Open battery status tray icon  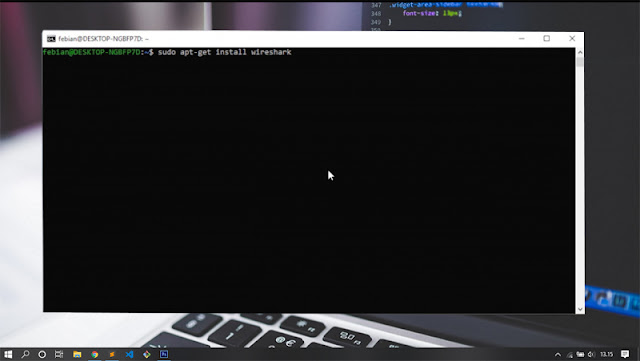580,354
